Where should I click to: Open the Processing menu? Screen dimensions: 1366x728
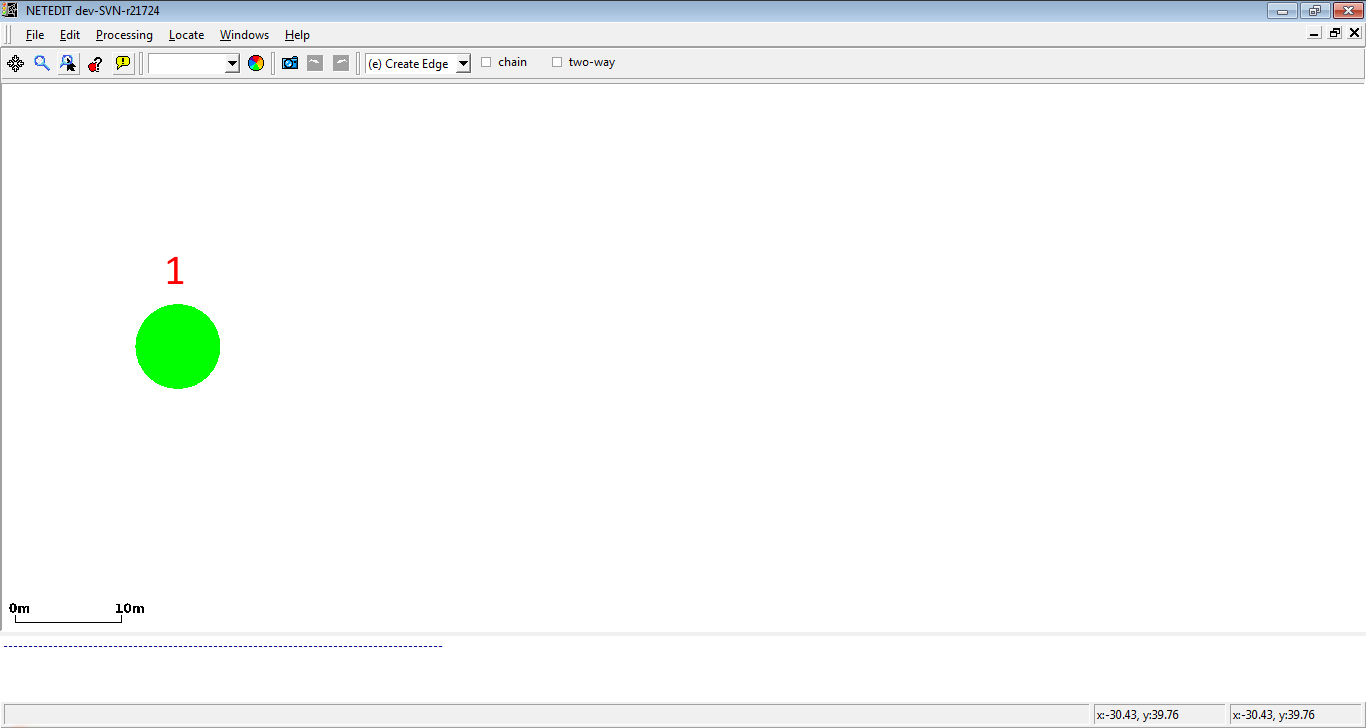point(124,35)
